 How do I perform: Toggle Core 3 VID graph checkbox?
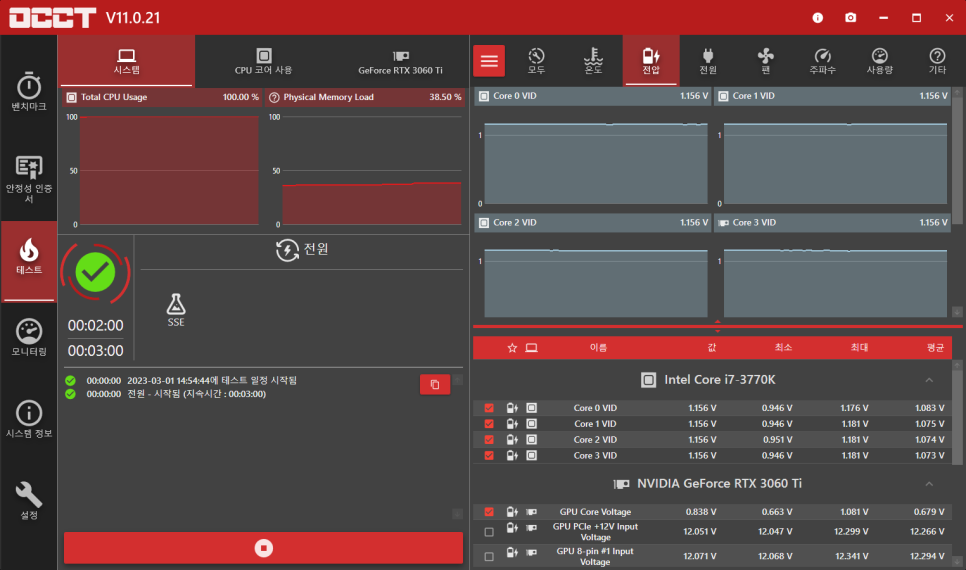[489, 455]
